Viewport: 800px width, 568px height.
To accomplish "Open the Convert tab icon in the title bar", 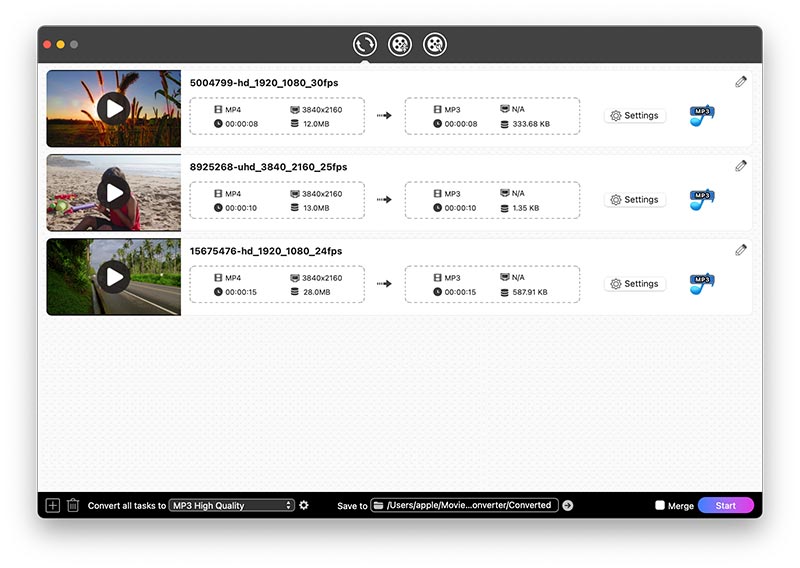I will (x=364, y=44).
